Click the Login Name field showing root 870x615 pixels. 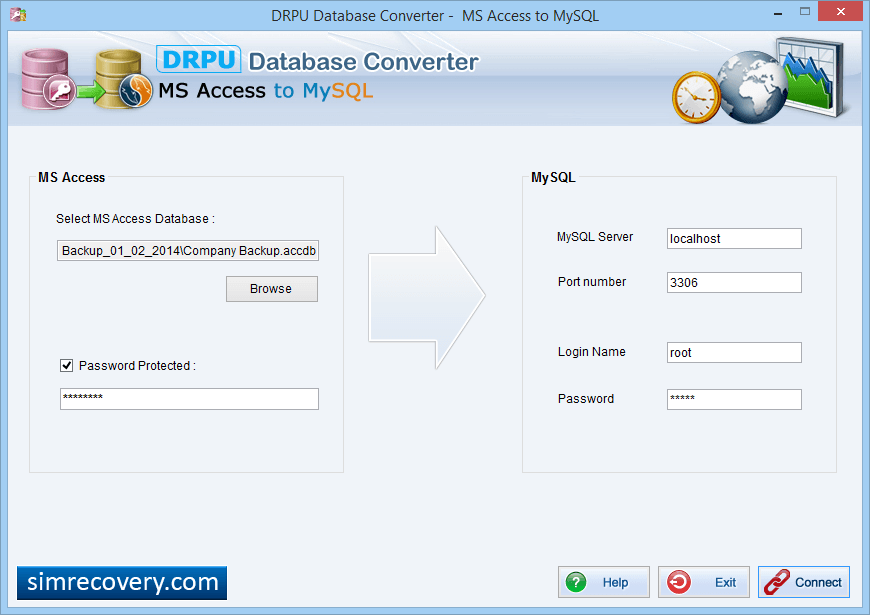coord(734,352)
